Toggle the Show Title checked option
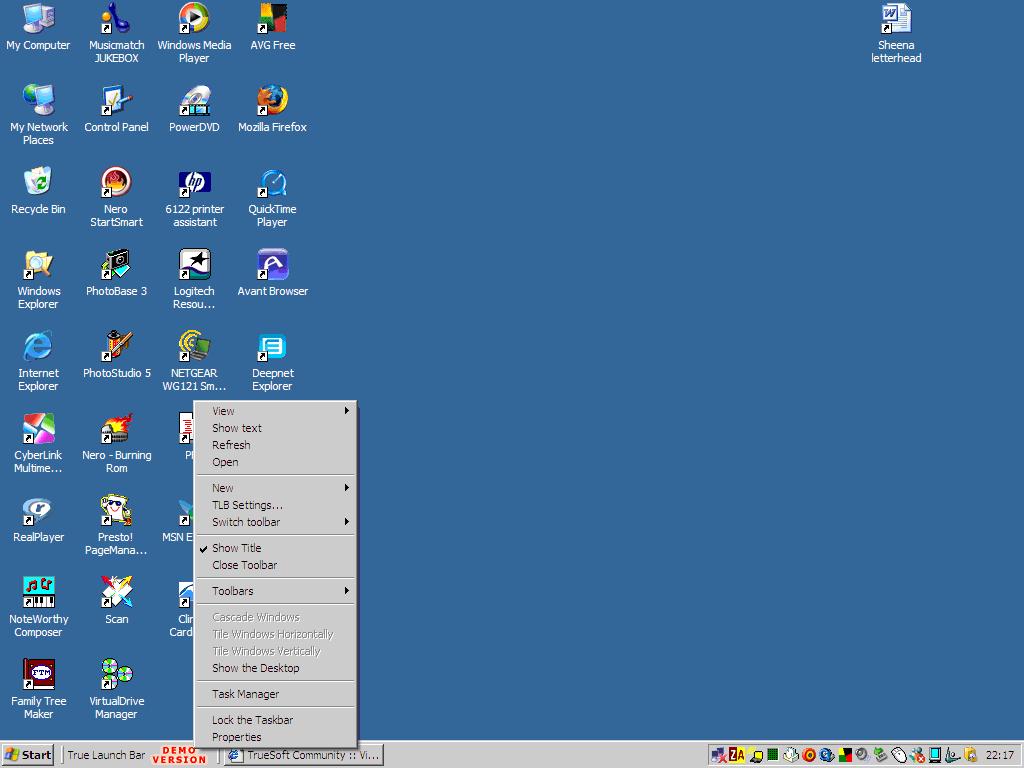Viewport: 1024px width, 768px height. coord(237,548)
